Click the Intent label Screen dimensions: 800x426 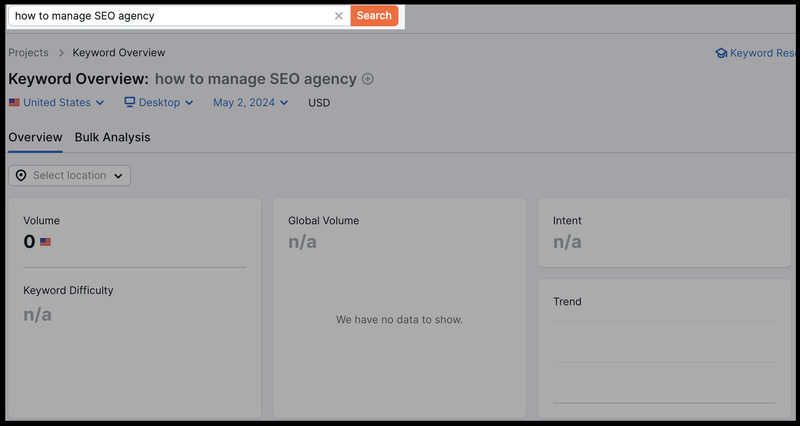[x=567, y=220]
